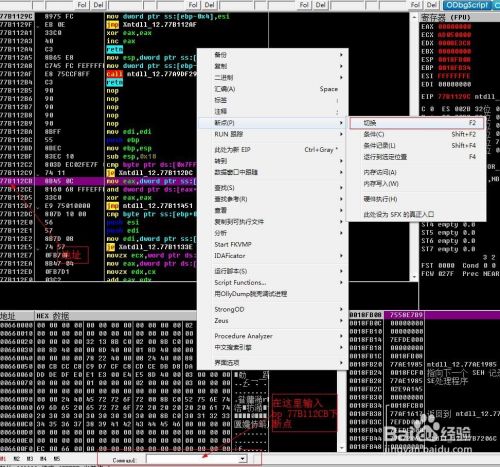The width and height of the screenshot is (500, 467).
Task: Open the 分析 submenu
Action: click(273, 233)
